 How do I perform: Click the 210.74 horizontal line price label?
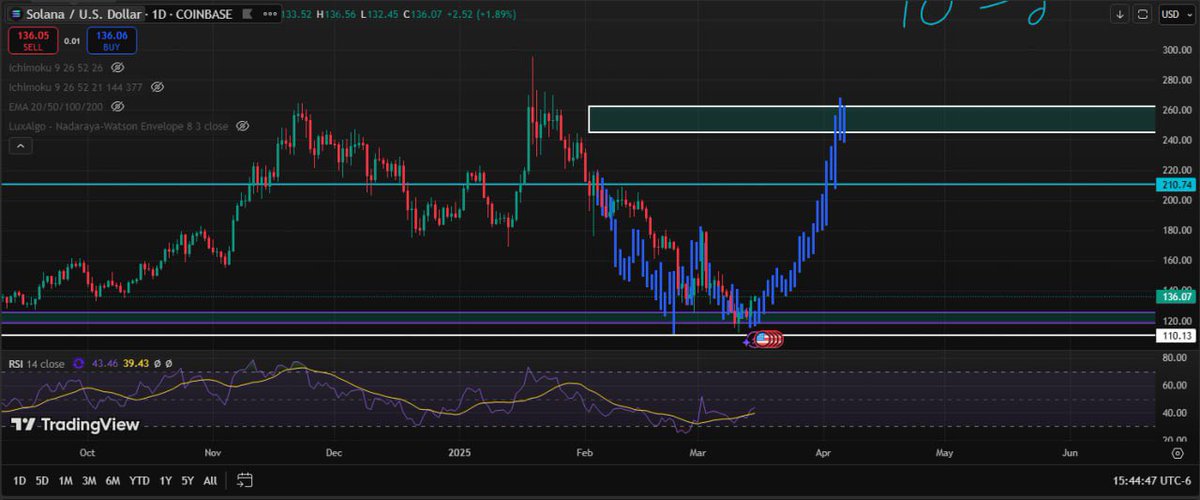click(x=1174, y=184)
